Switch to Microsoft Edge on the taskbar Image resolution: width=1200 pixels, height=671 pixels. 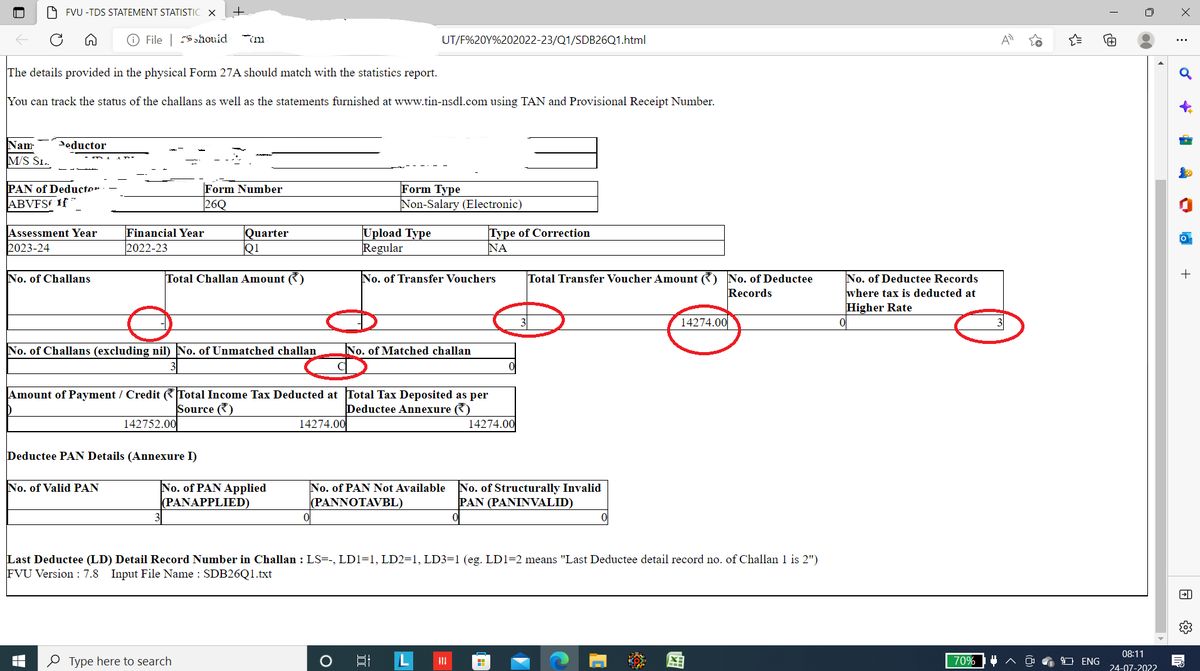coord(559,660)
